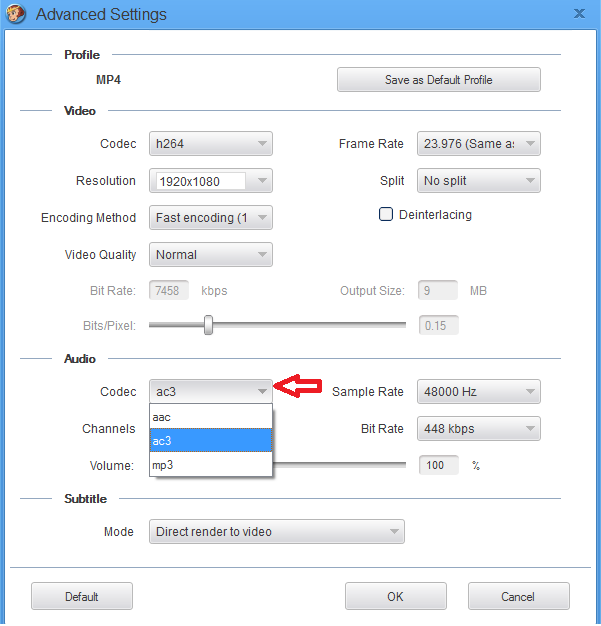This screenshot has width=601, height=626.
Task: Open the Split dropdown showing No split
Action: pyautogui.click(x=478, y=180)
